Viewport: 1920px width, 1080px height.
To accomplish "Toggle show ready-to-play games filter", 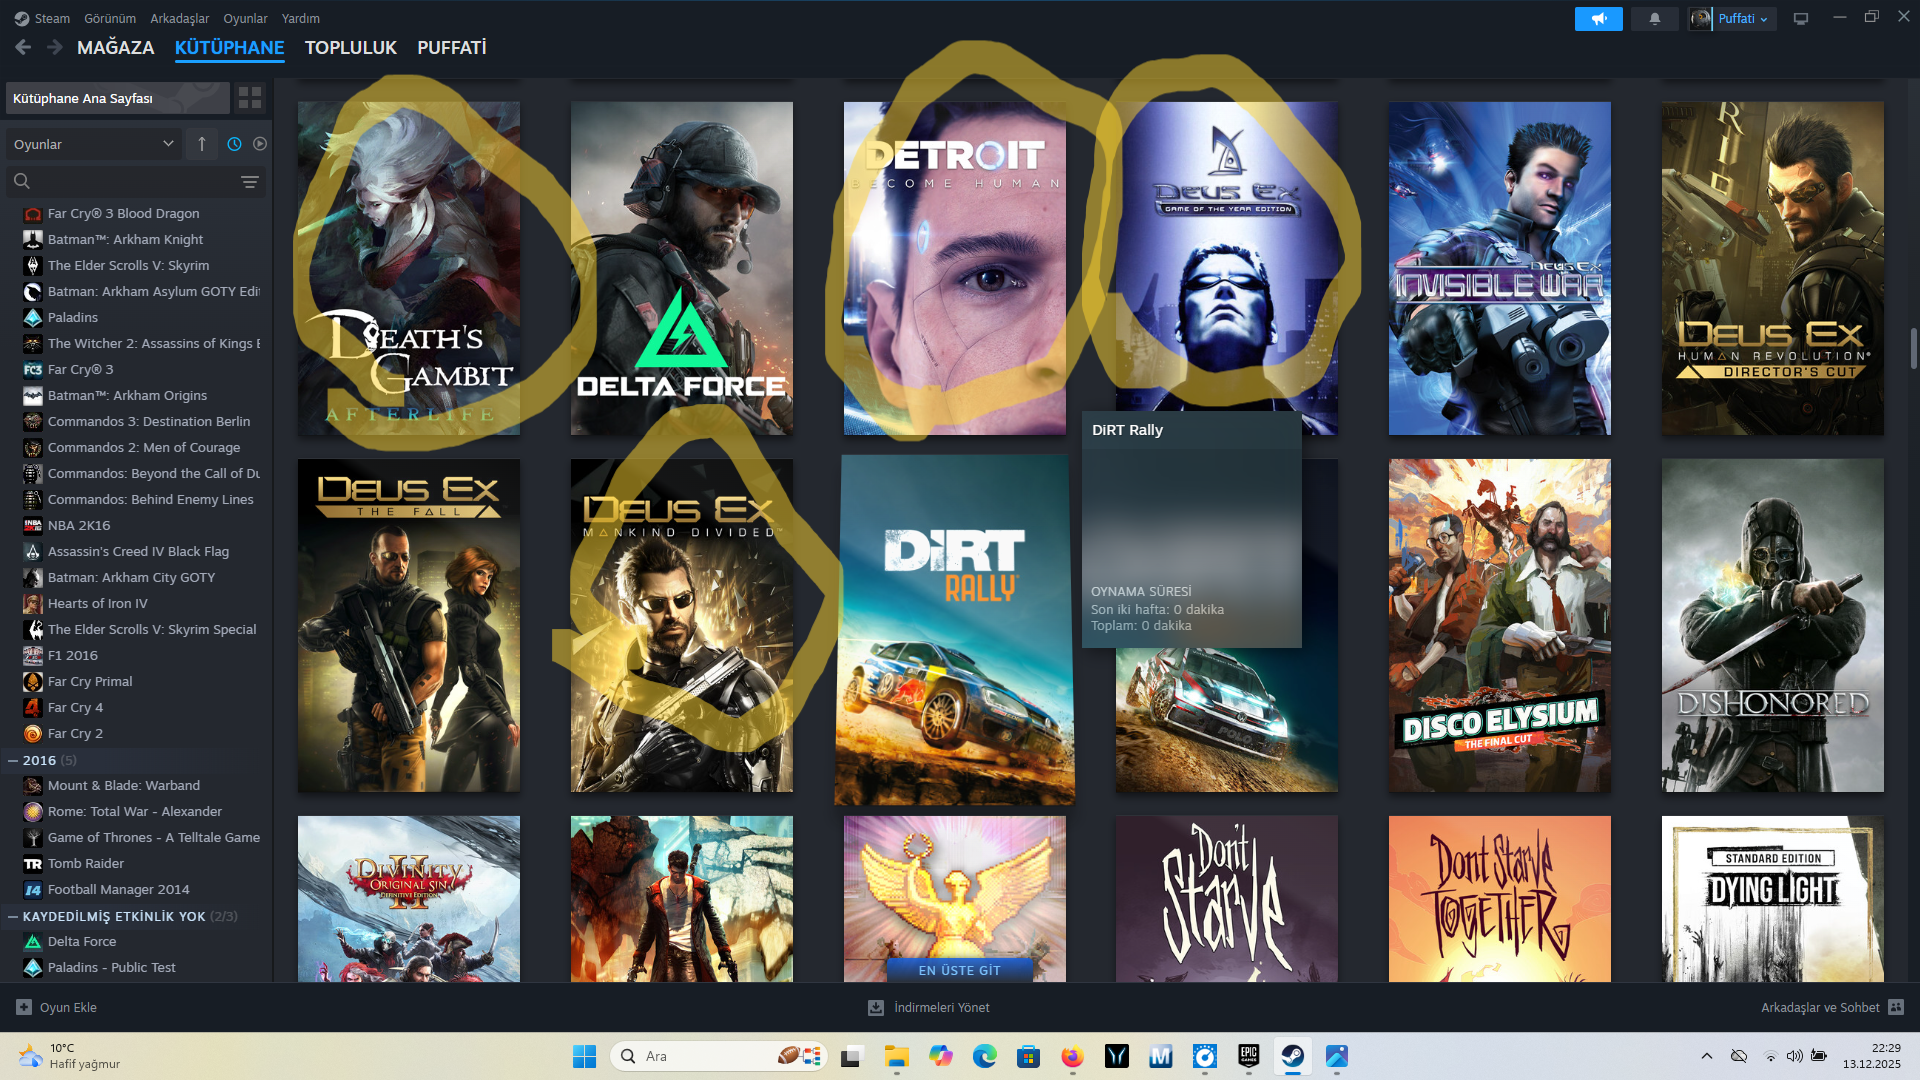I will (x=260, y=144).
